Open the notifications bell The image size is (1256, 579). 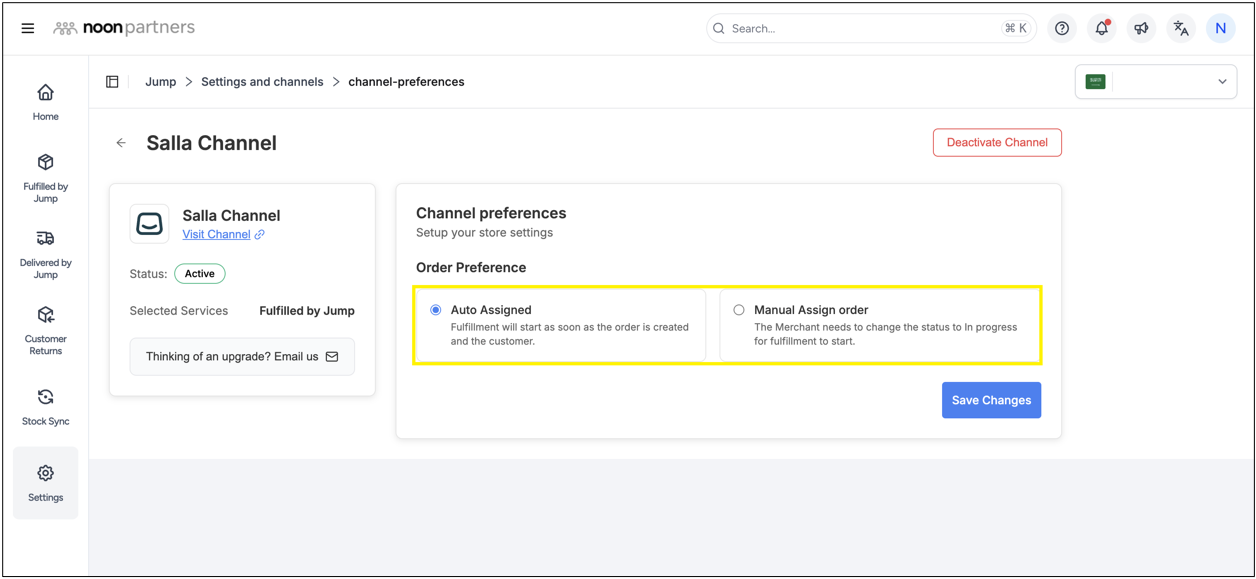(x=1101, y=29)
